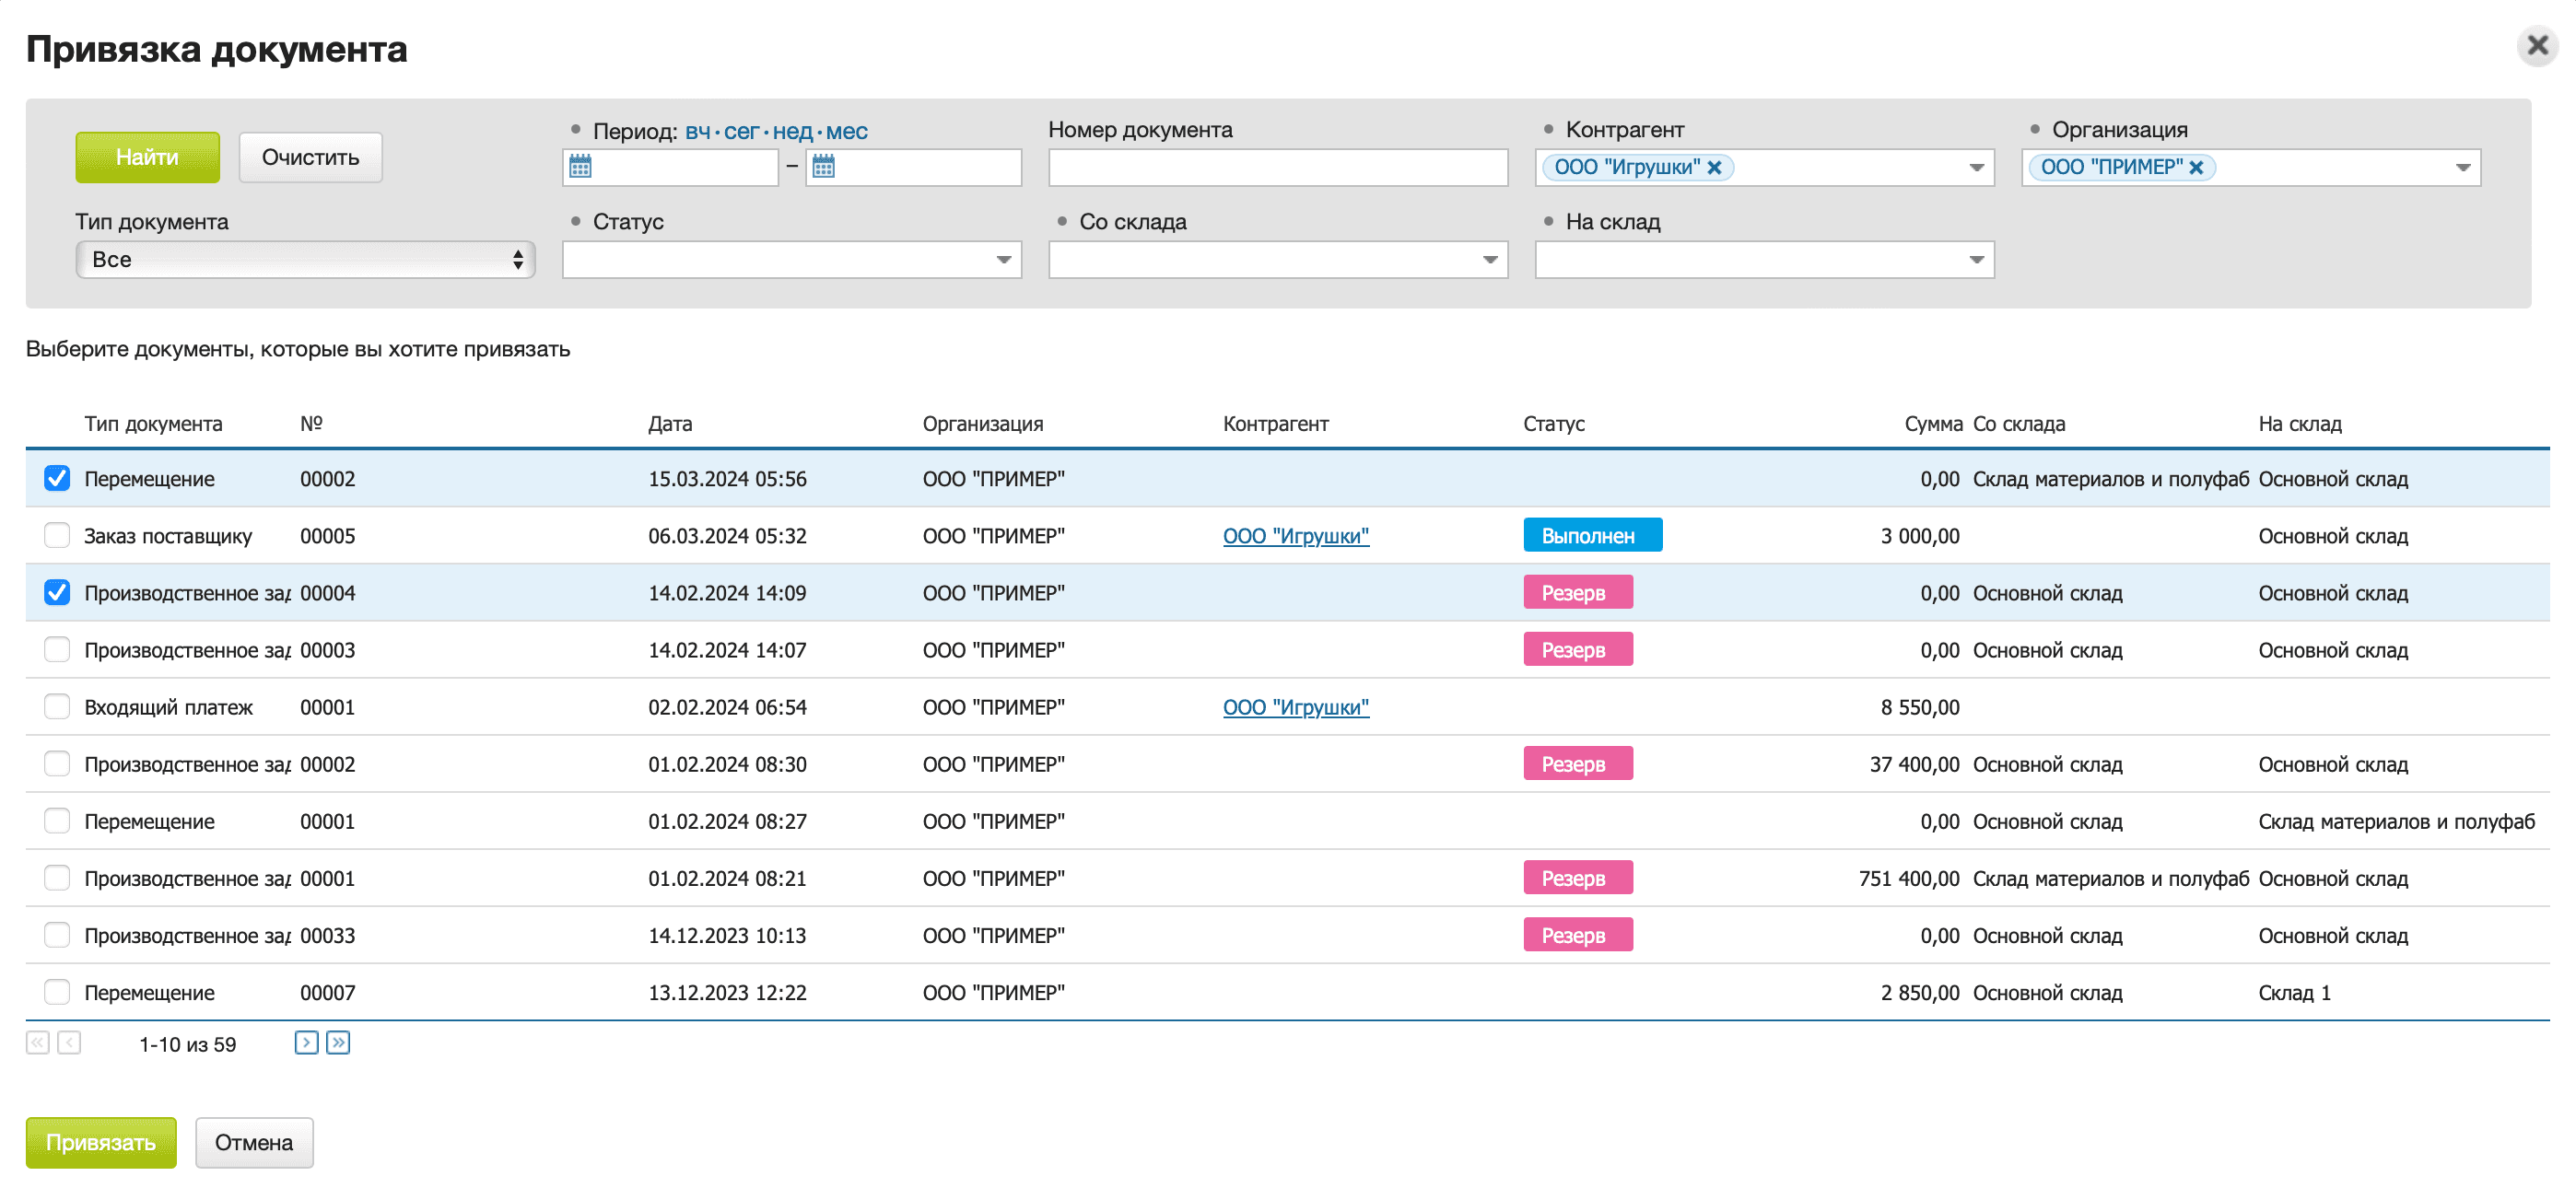Close the document linking dialog
The image size is (2576, 1188).
tap(2537, 45)
